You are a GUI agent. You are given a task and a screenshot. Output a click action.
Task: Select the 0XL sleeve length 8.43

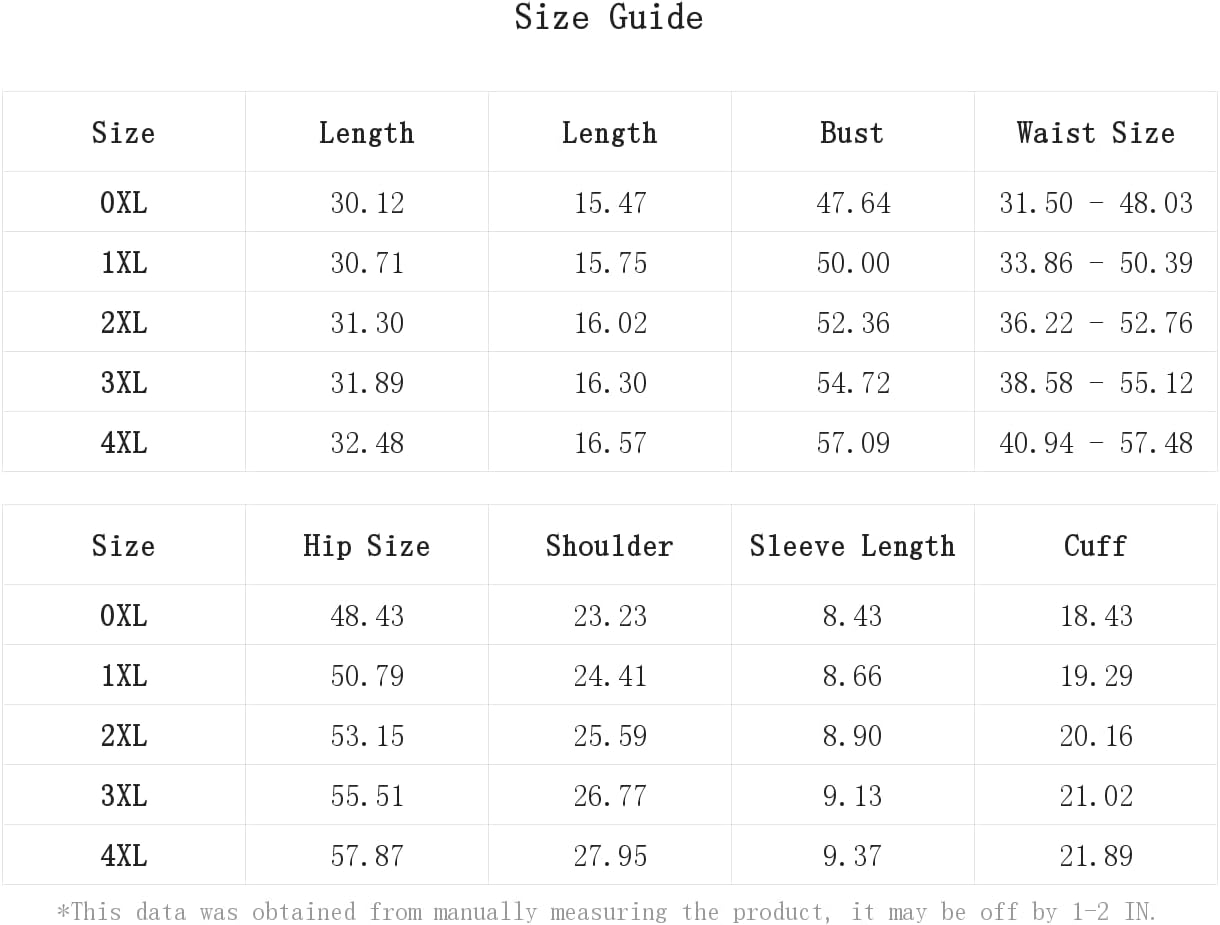click(x=853, y=616)
